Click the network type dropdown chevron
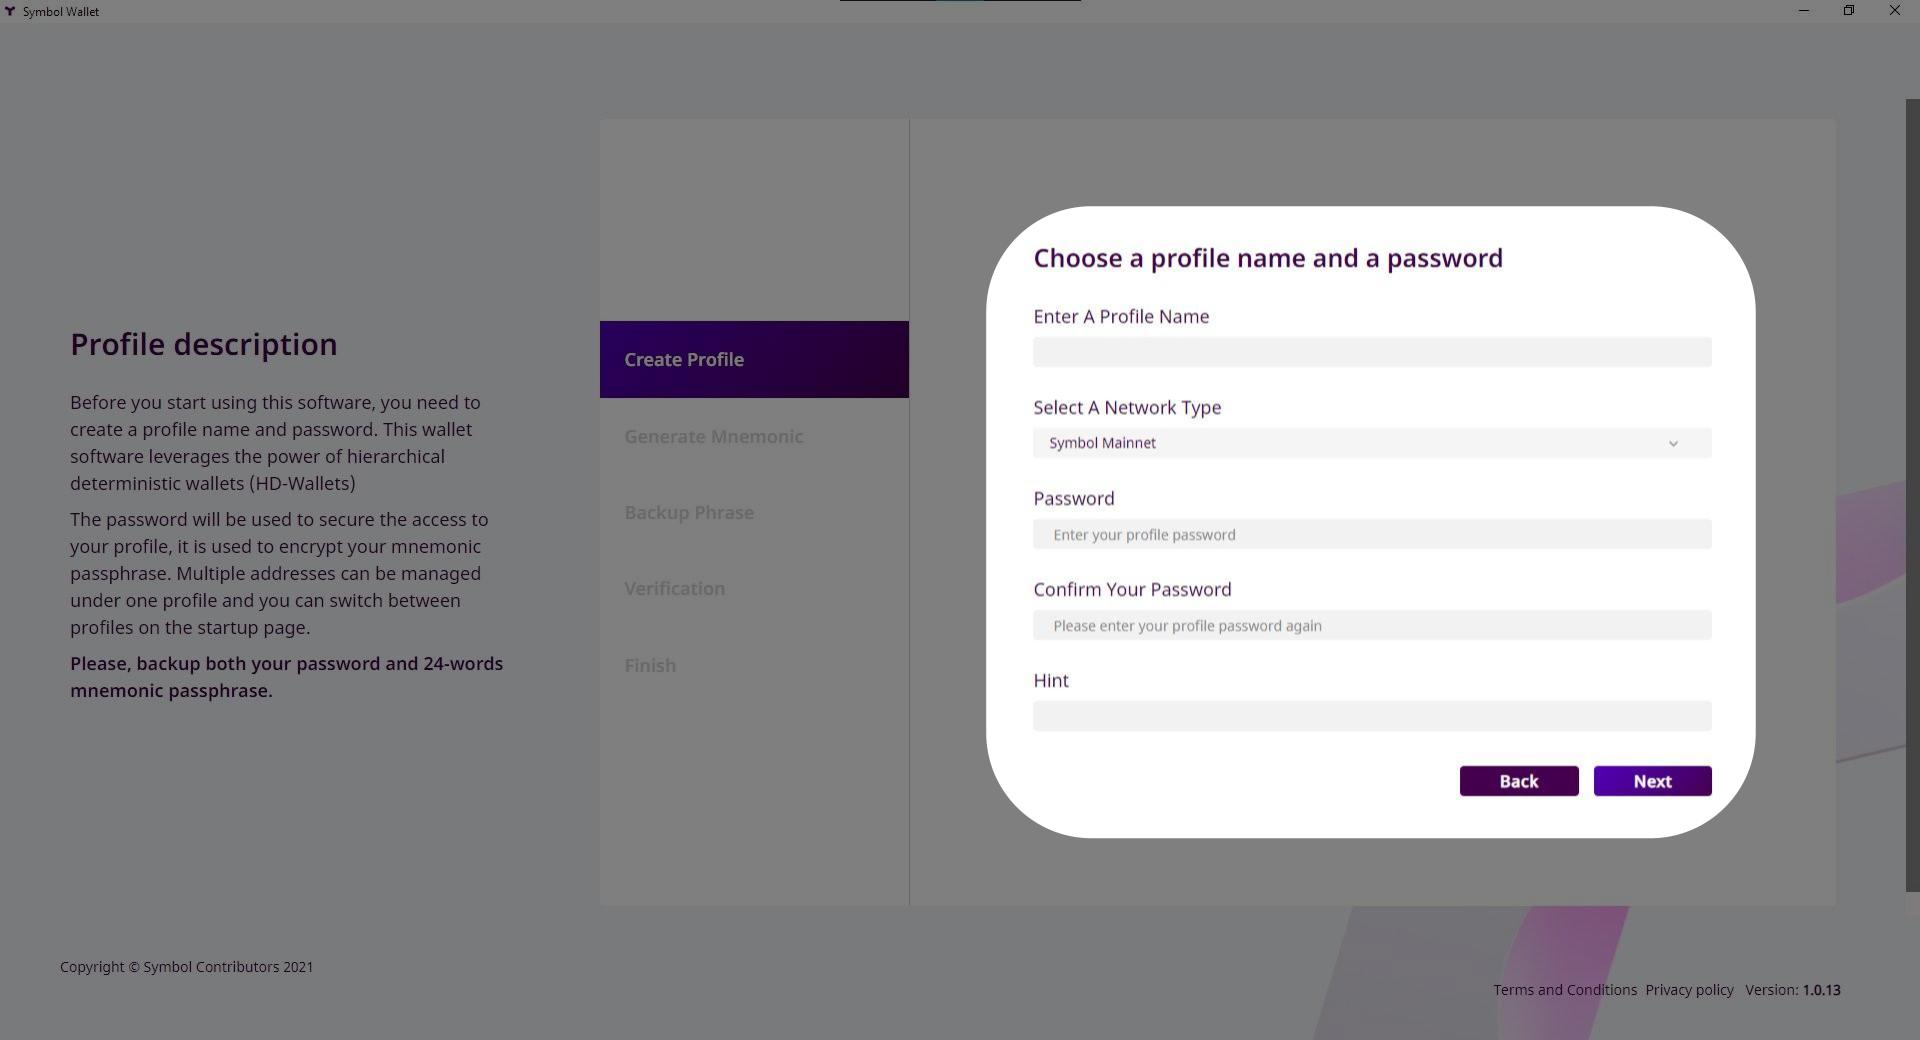Image resolution: width=1920 pixels, height=1040 pixels. coord(1672,444)
